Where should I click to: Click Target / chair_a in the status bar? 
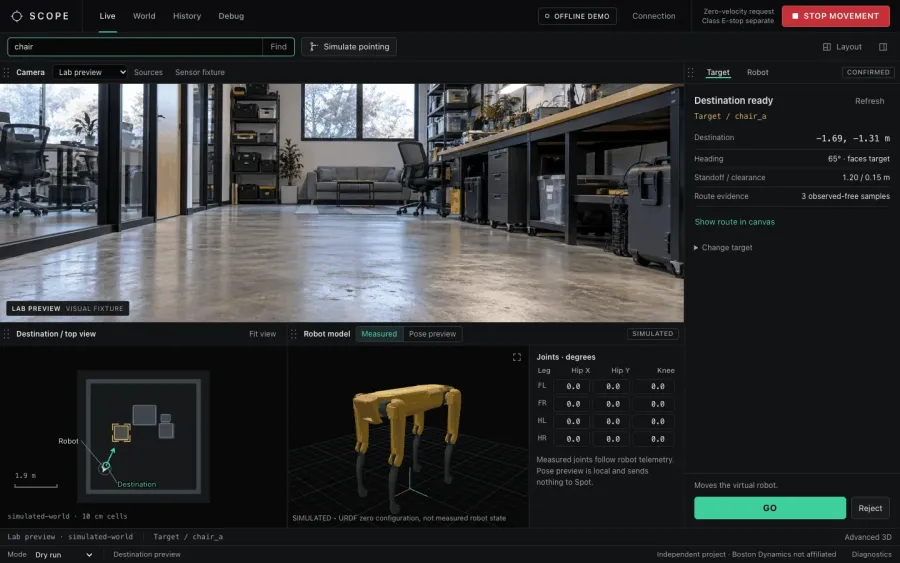click(188, 537)
